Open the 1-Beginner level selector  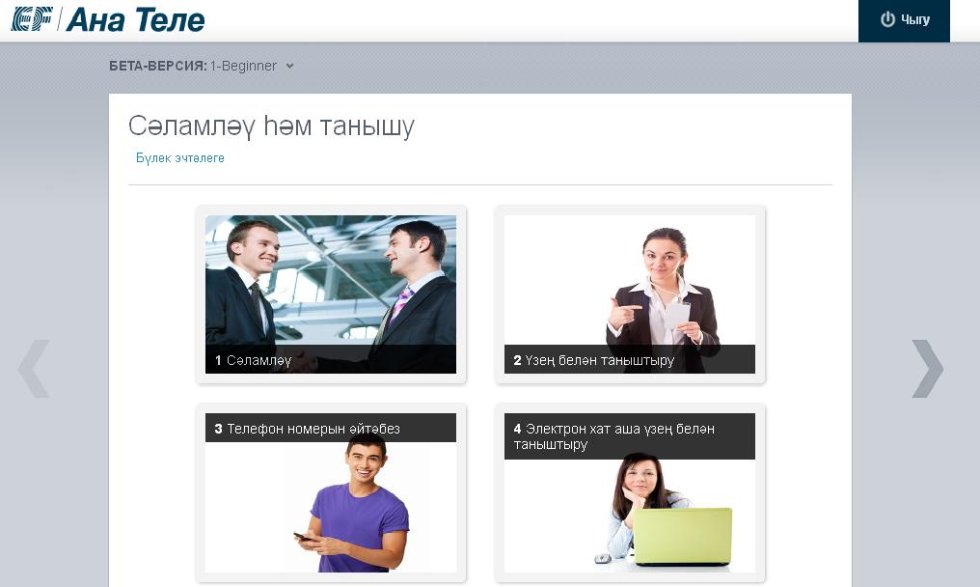tap(243, 66)
